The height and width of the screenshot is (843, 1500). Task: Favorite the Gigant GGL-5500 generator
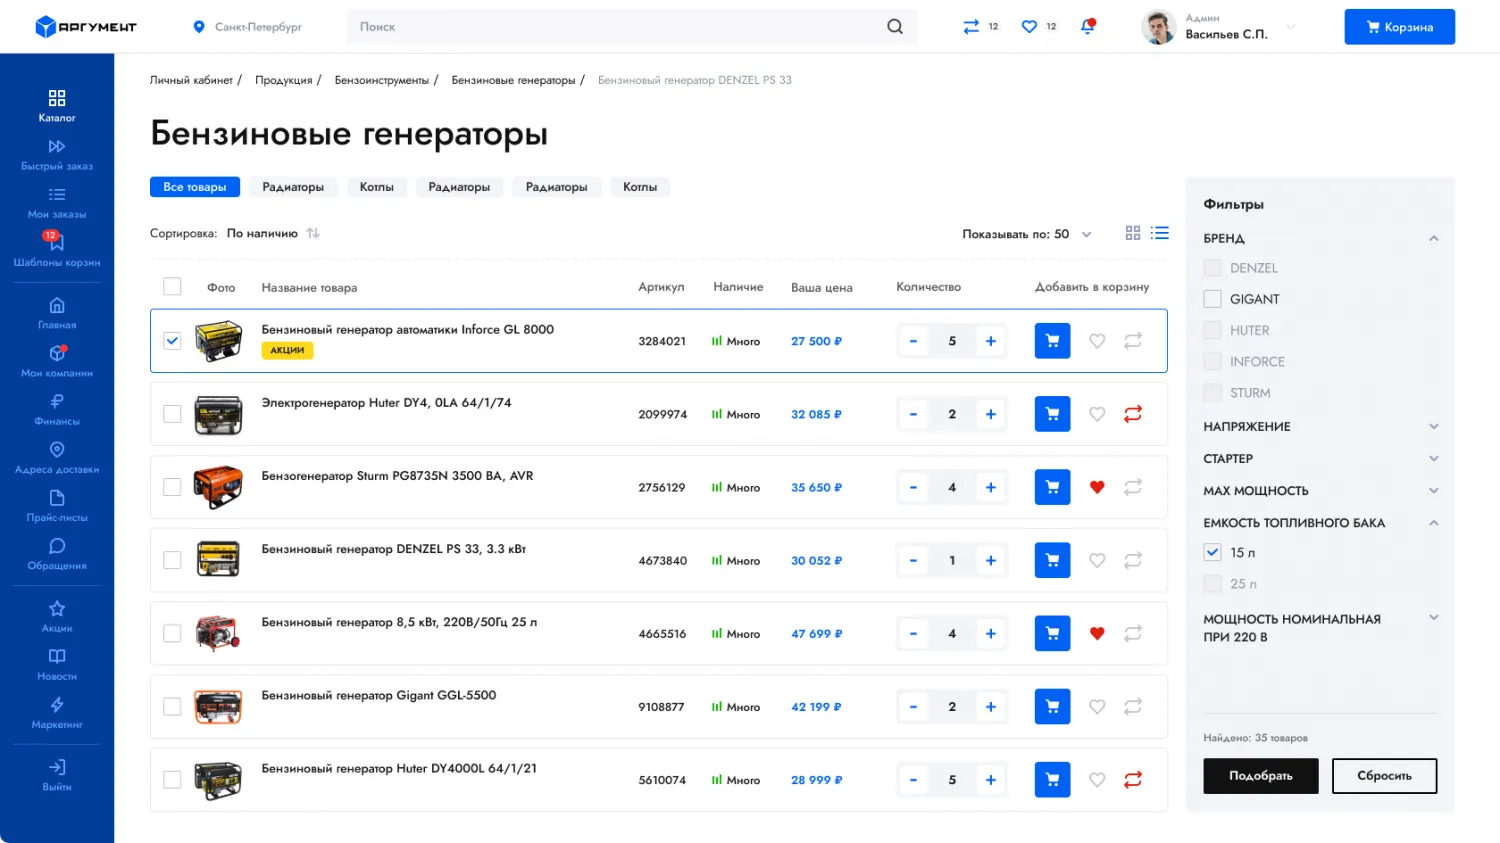[1097, 707]
